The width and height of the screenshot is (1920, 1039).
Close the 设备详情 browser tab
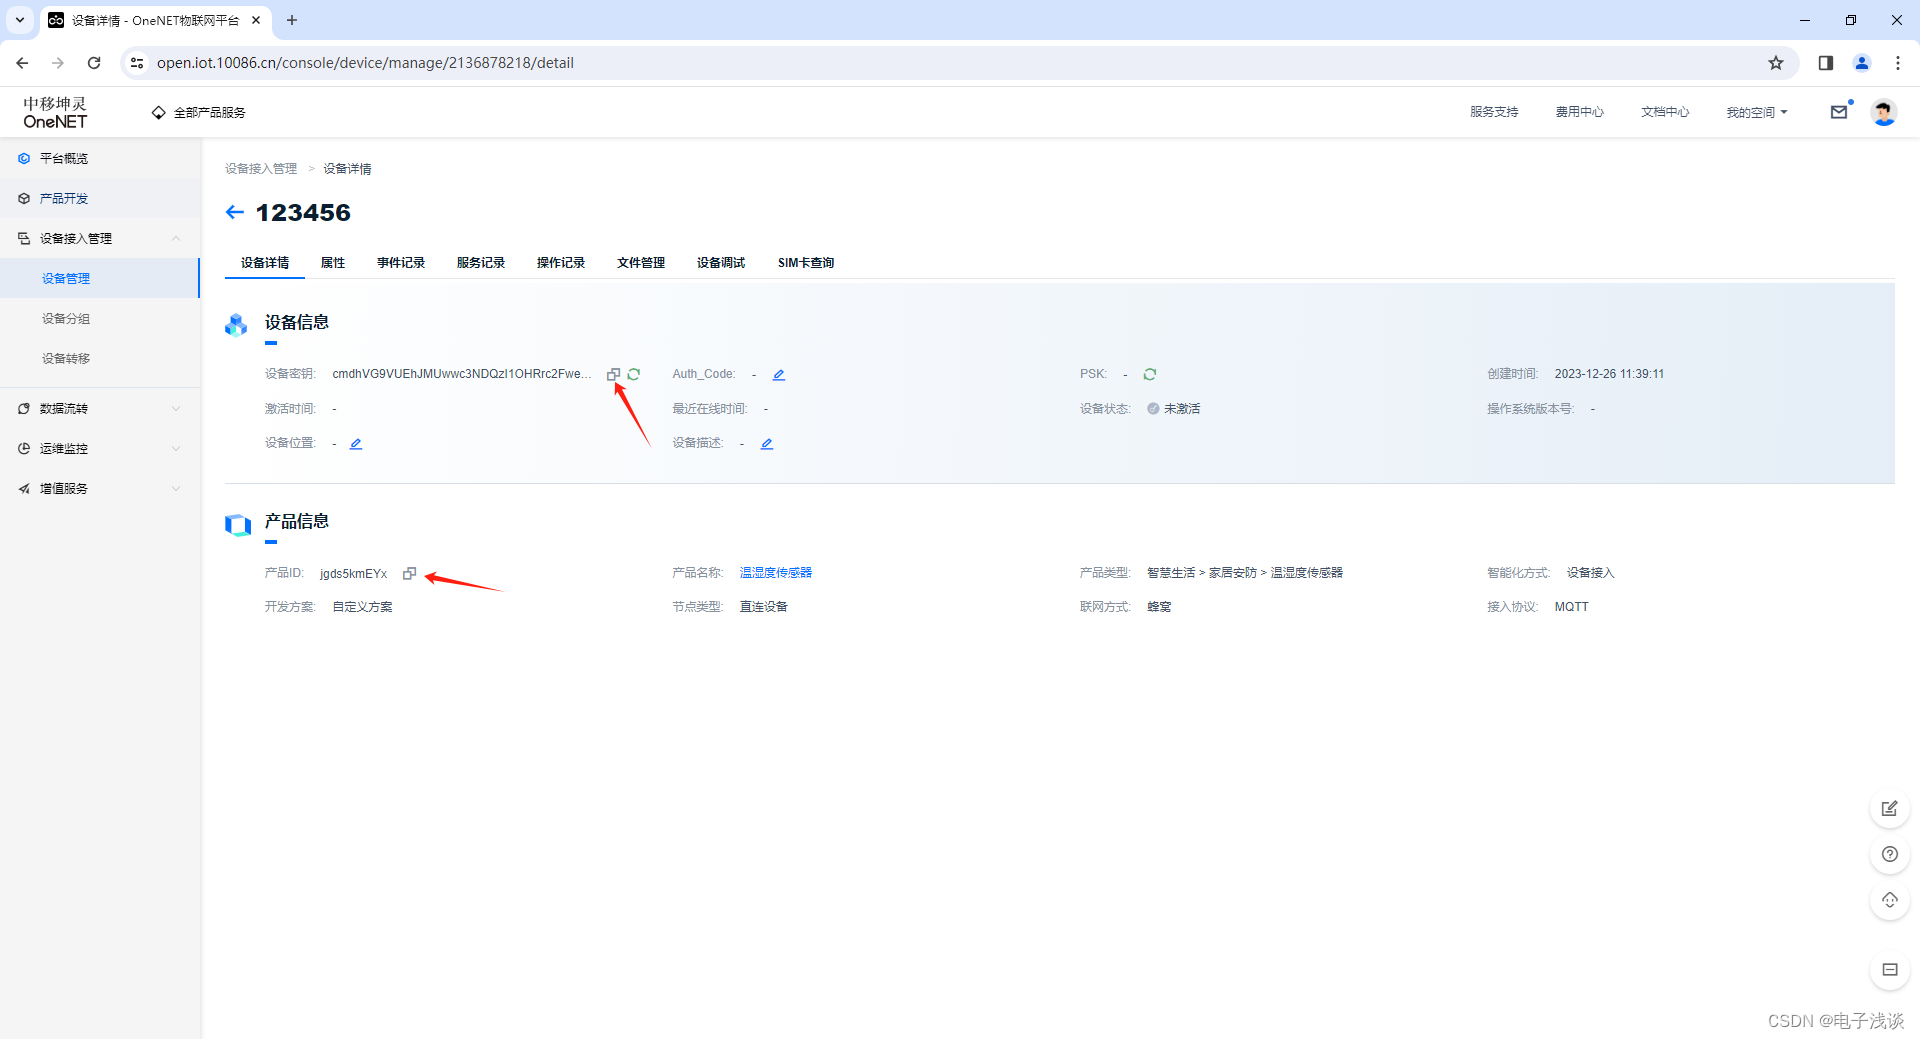click(x=256, y=20)
